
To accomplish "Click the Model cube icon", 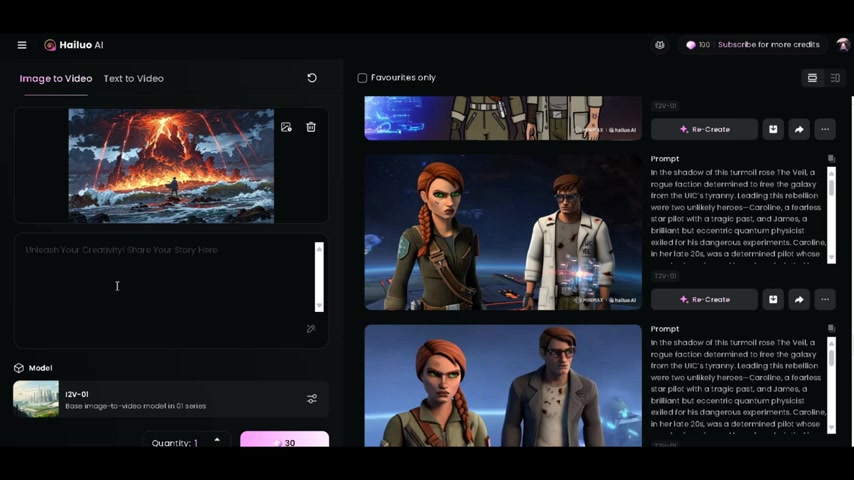I will [x=19, y=368].
